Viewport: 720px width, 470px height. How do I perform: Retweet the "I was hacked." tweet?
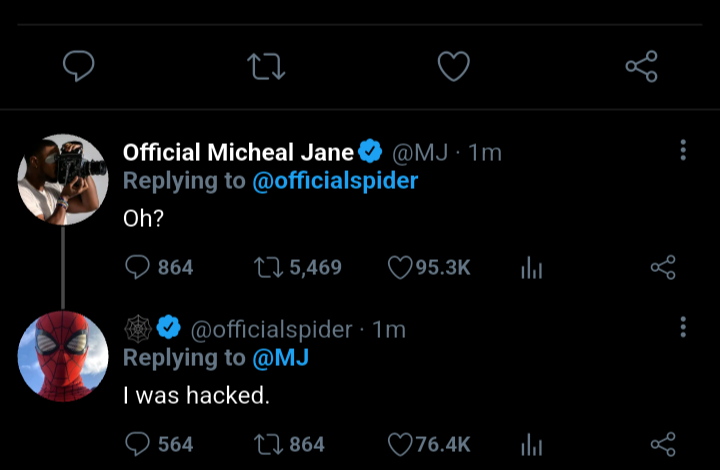265,443
